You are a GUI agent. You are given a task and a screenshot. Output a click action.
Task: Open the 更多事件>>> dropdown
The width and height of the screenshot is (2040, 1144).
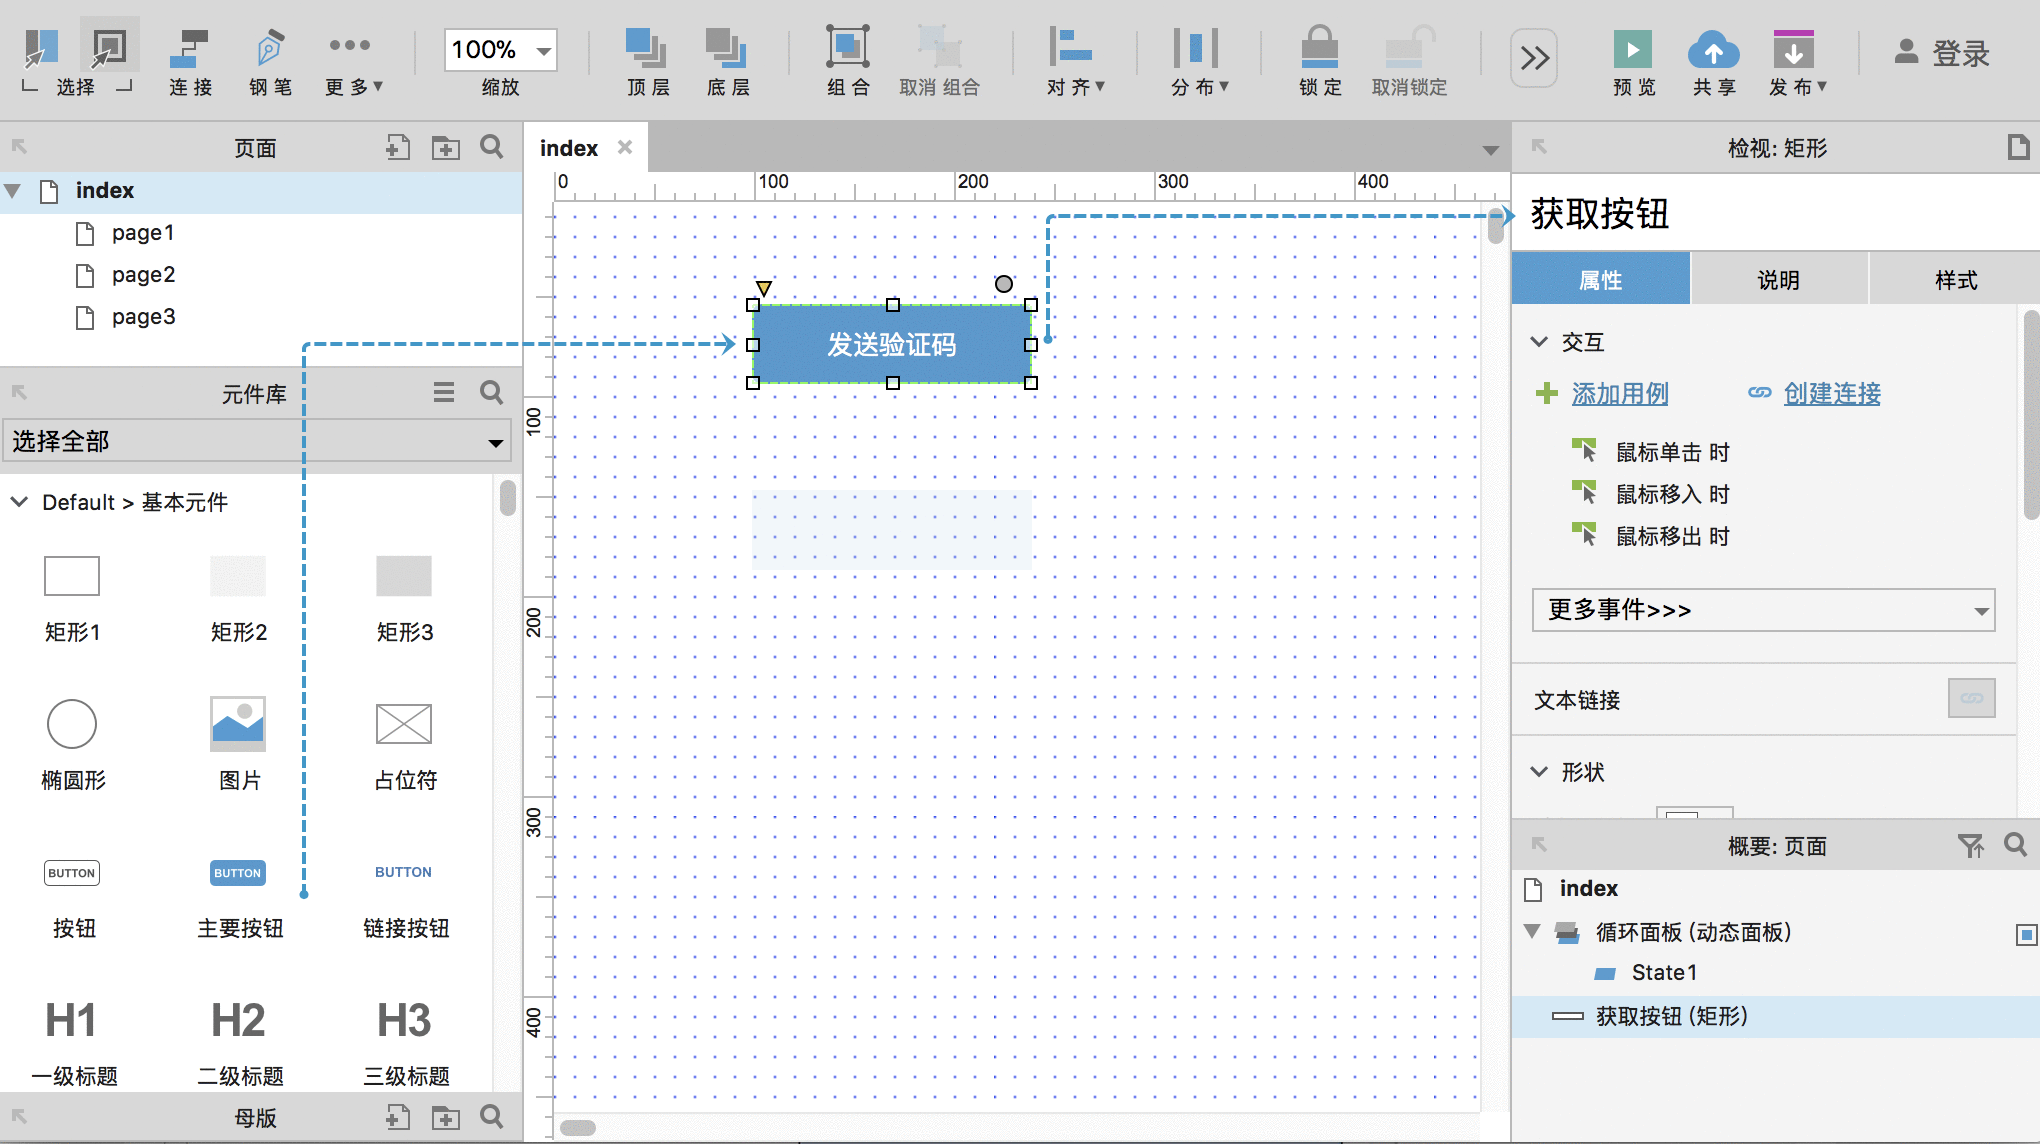(1764, 610)
